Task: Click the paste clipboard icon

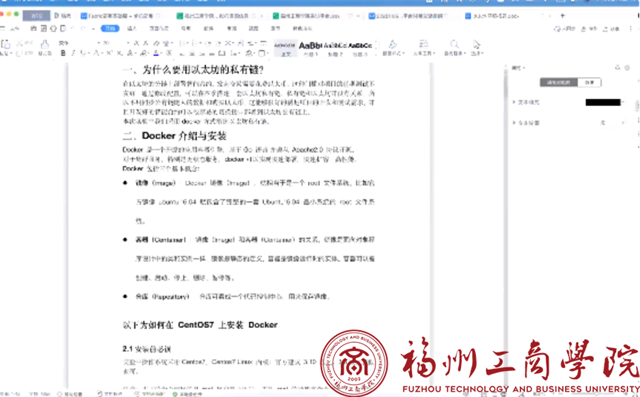Action: (6, 44)
